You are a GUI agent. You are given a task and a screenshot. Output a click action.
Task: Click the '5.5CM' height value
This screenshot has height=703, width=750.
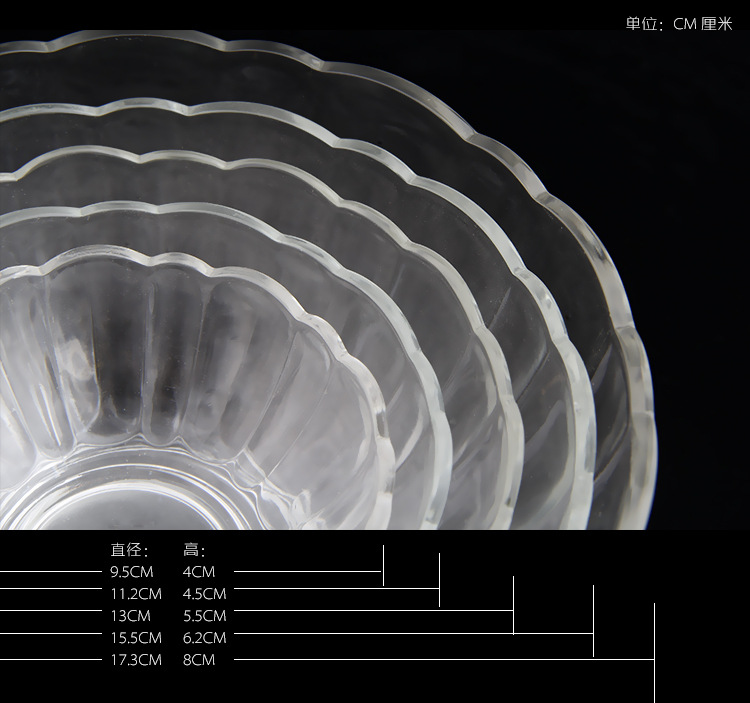[204, 616]
